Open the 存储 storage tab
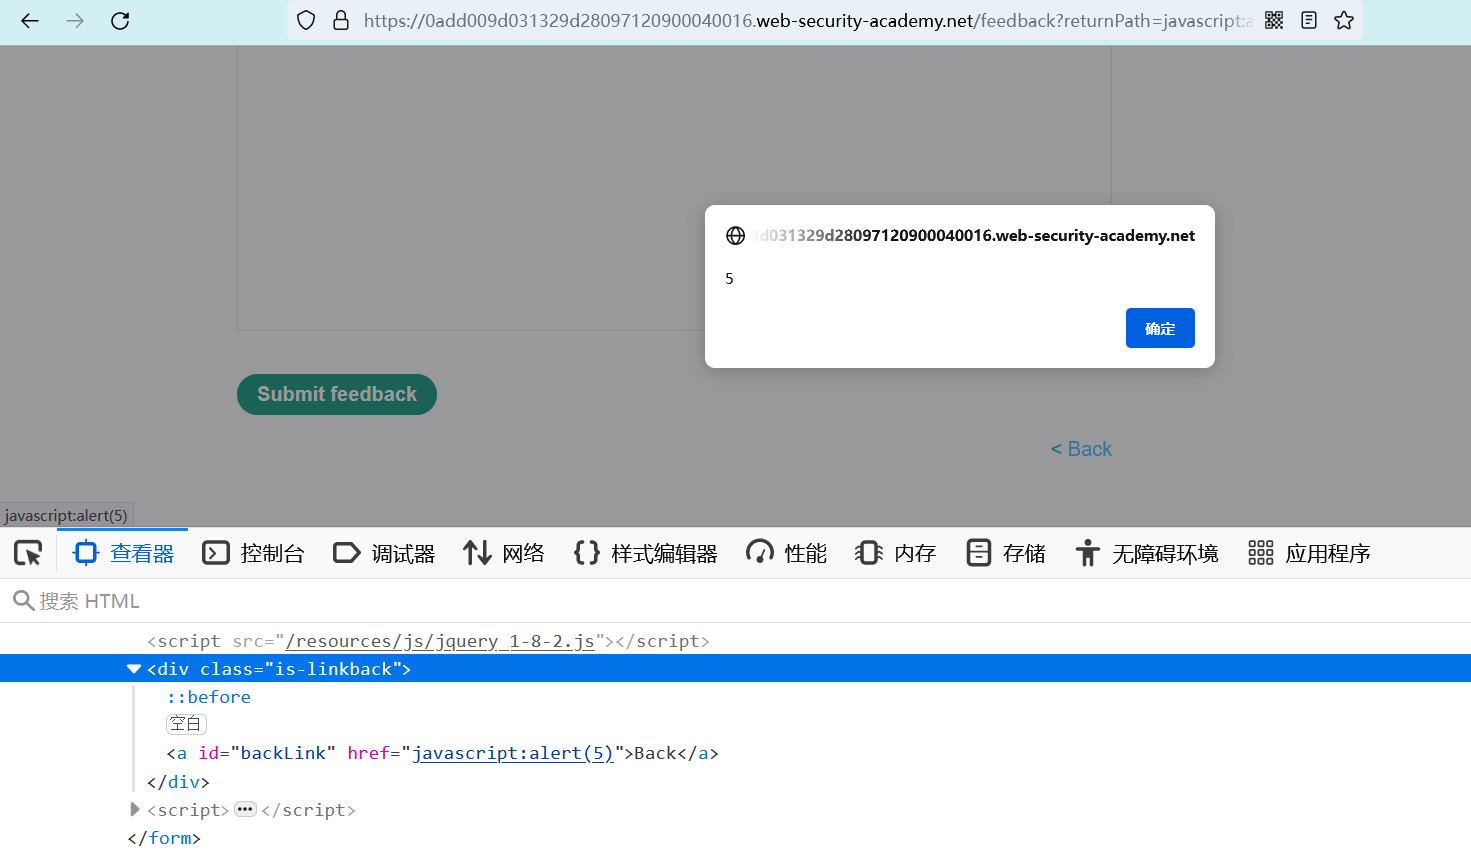Viewport: 1471px width, 852px height. [1006, 553]
